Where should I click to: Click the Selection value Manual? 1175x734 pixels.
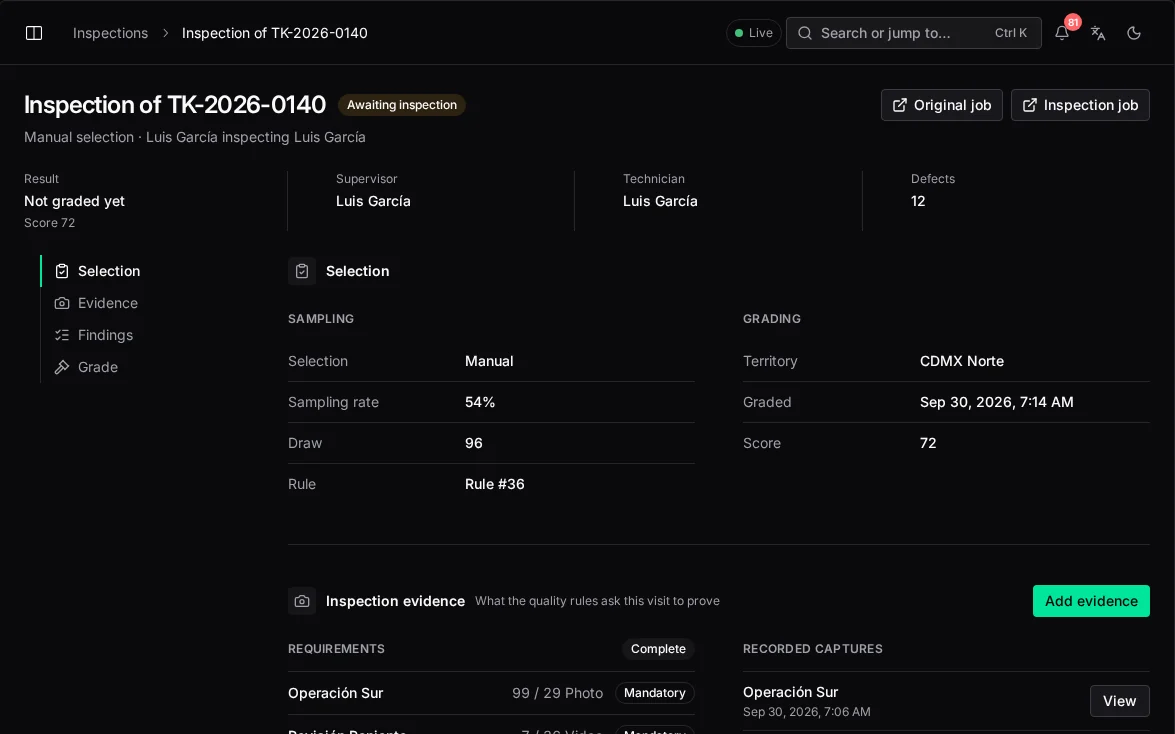pos(489,361)
